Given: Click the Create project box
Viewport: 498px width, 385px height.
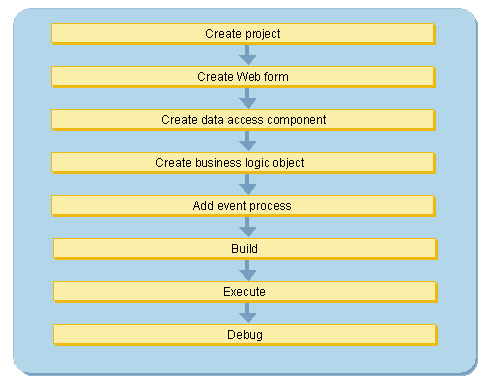Looking at the screenshot, I should [243, 33].
